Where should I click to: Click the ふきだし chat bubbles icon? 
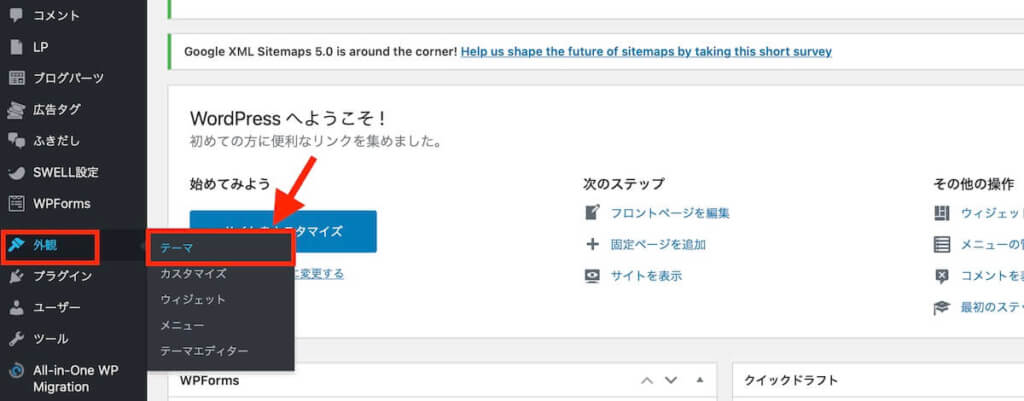[16, 140]
